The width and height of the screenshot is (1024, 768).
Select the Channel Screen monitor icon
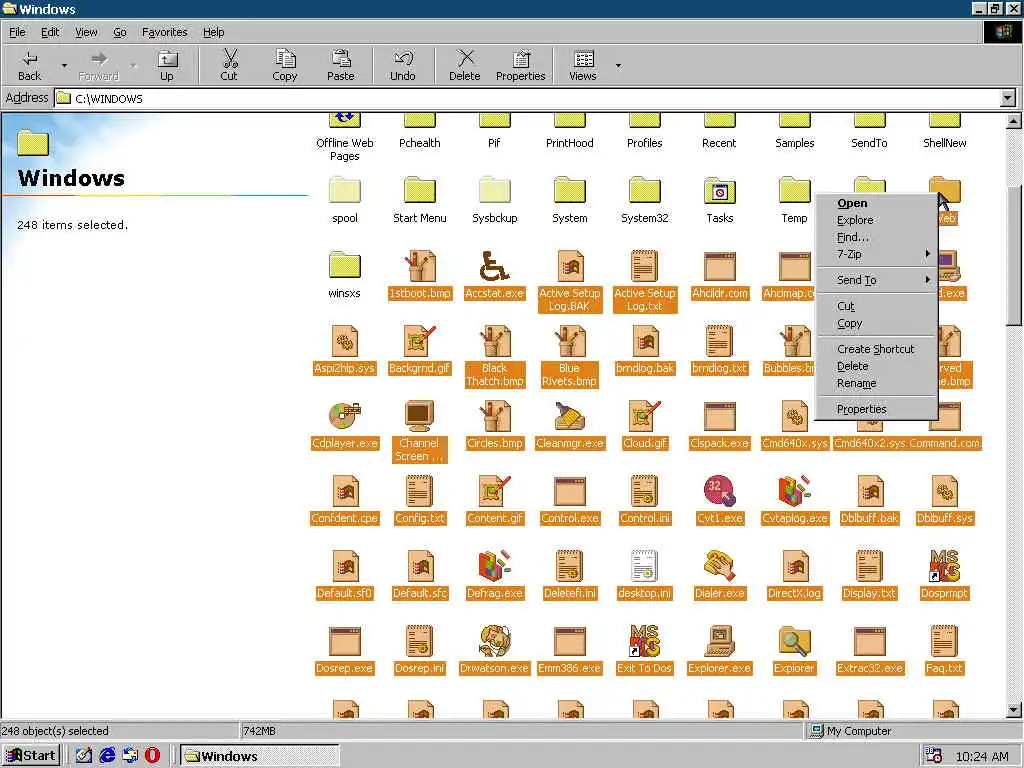point(419,416)
